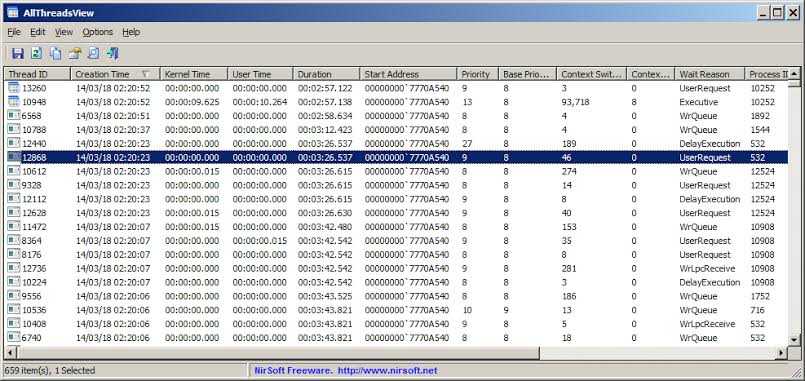This screenshot has width=805, height=381.
Task: Open the Options menu
Action: pyautogui.click(x=98, y=32)
